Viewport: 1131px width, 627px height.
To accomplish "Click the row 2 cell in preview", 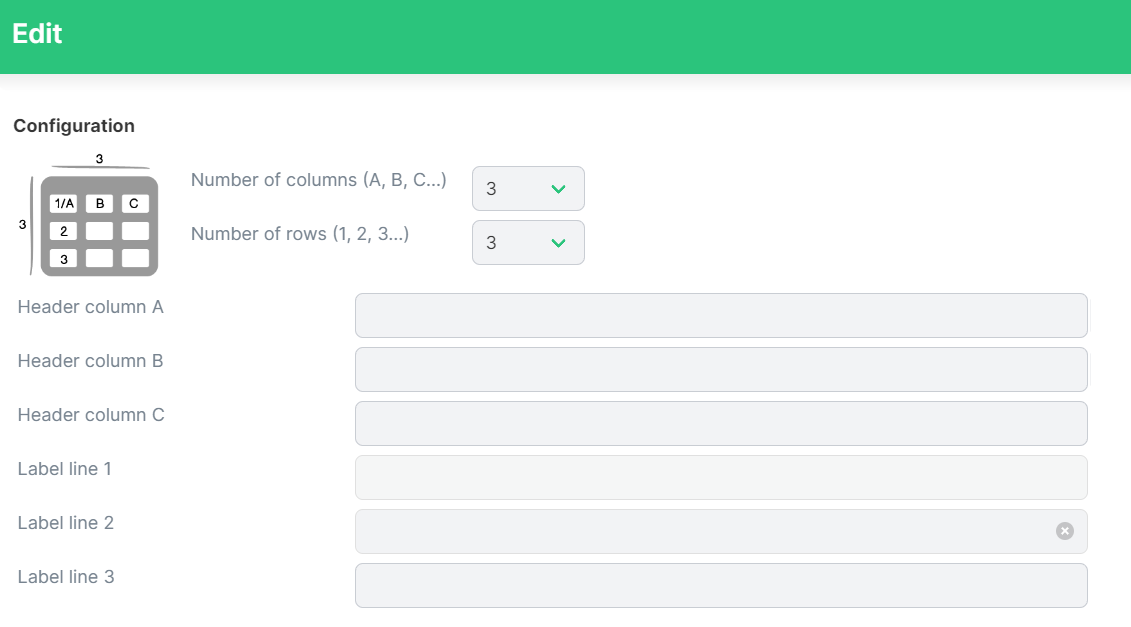I will coord(63,231).
